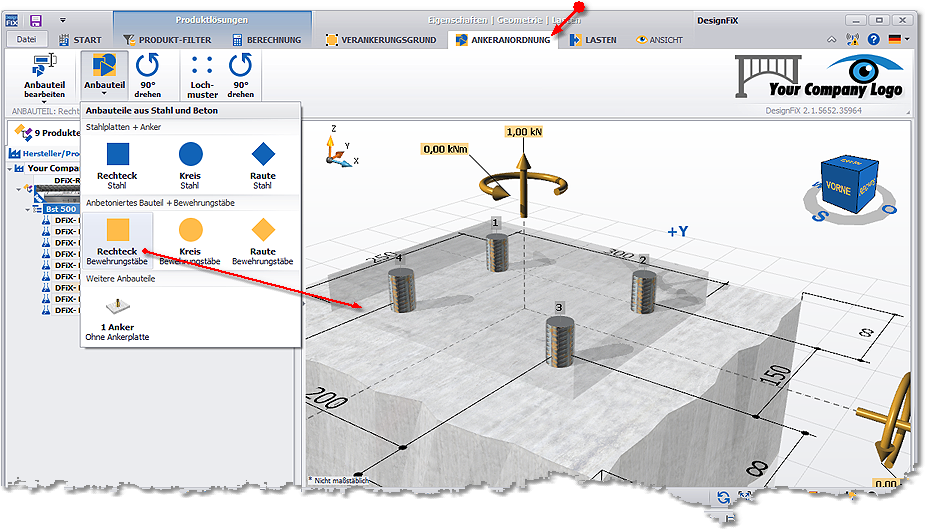Select the ANKERANORDNUNG tab

coord(503,40)
